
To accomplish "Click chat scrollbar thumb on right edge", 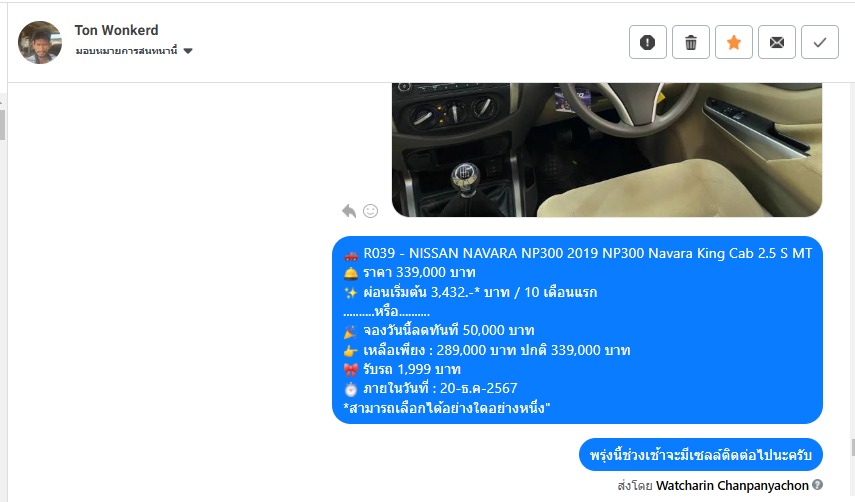I will pyautogui.click(x=852, y=447).
